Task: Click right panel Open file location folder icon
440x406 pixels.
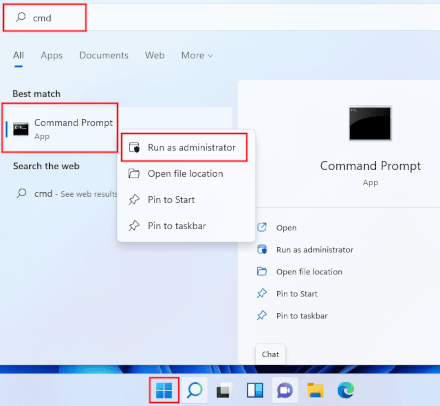Action: [262, 271]
